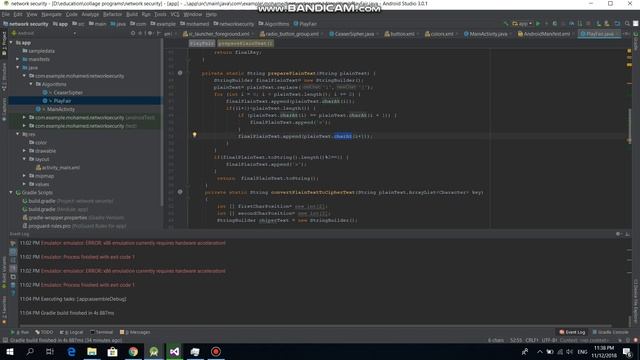Open the Tools menu
This screenshot has width=640, height=360.
(160, 14)
